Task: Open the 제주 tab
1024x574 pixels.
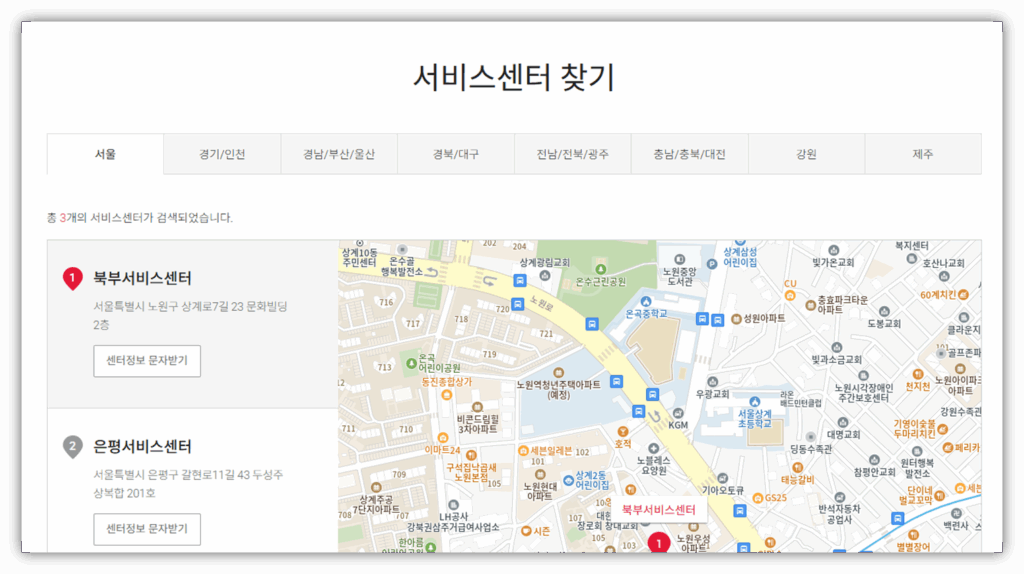Action: pyautogui.click(x=923, y=154)
